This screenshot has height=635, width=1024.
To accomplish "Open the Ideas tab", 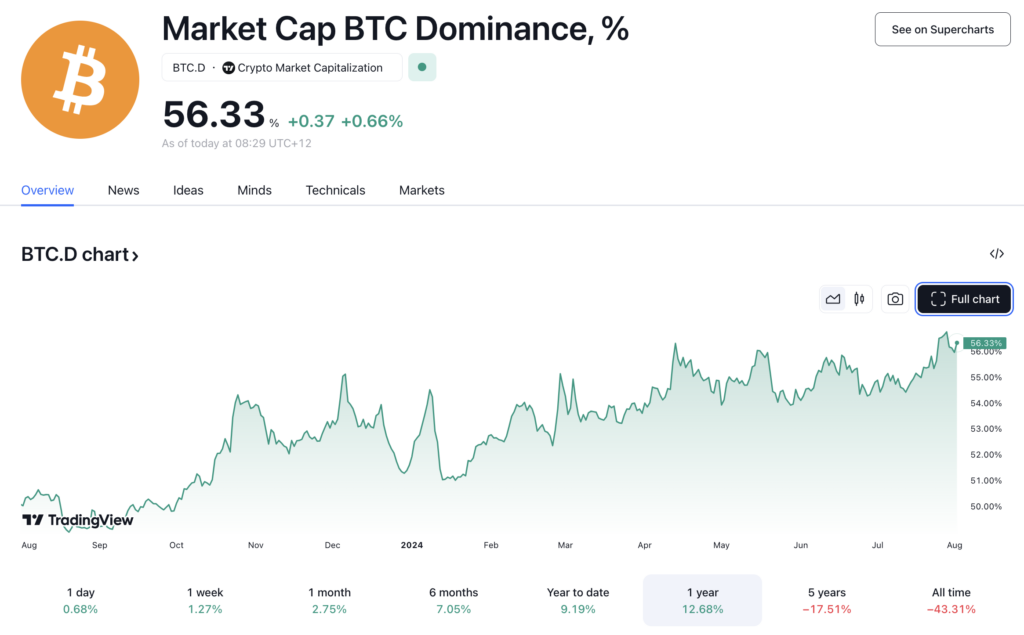I will 188,190.
